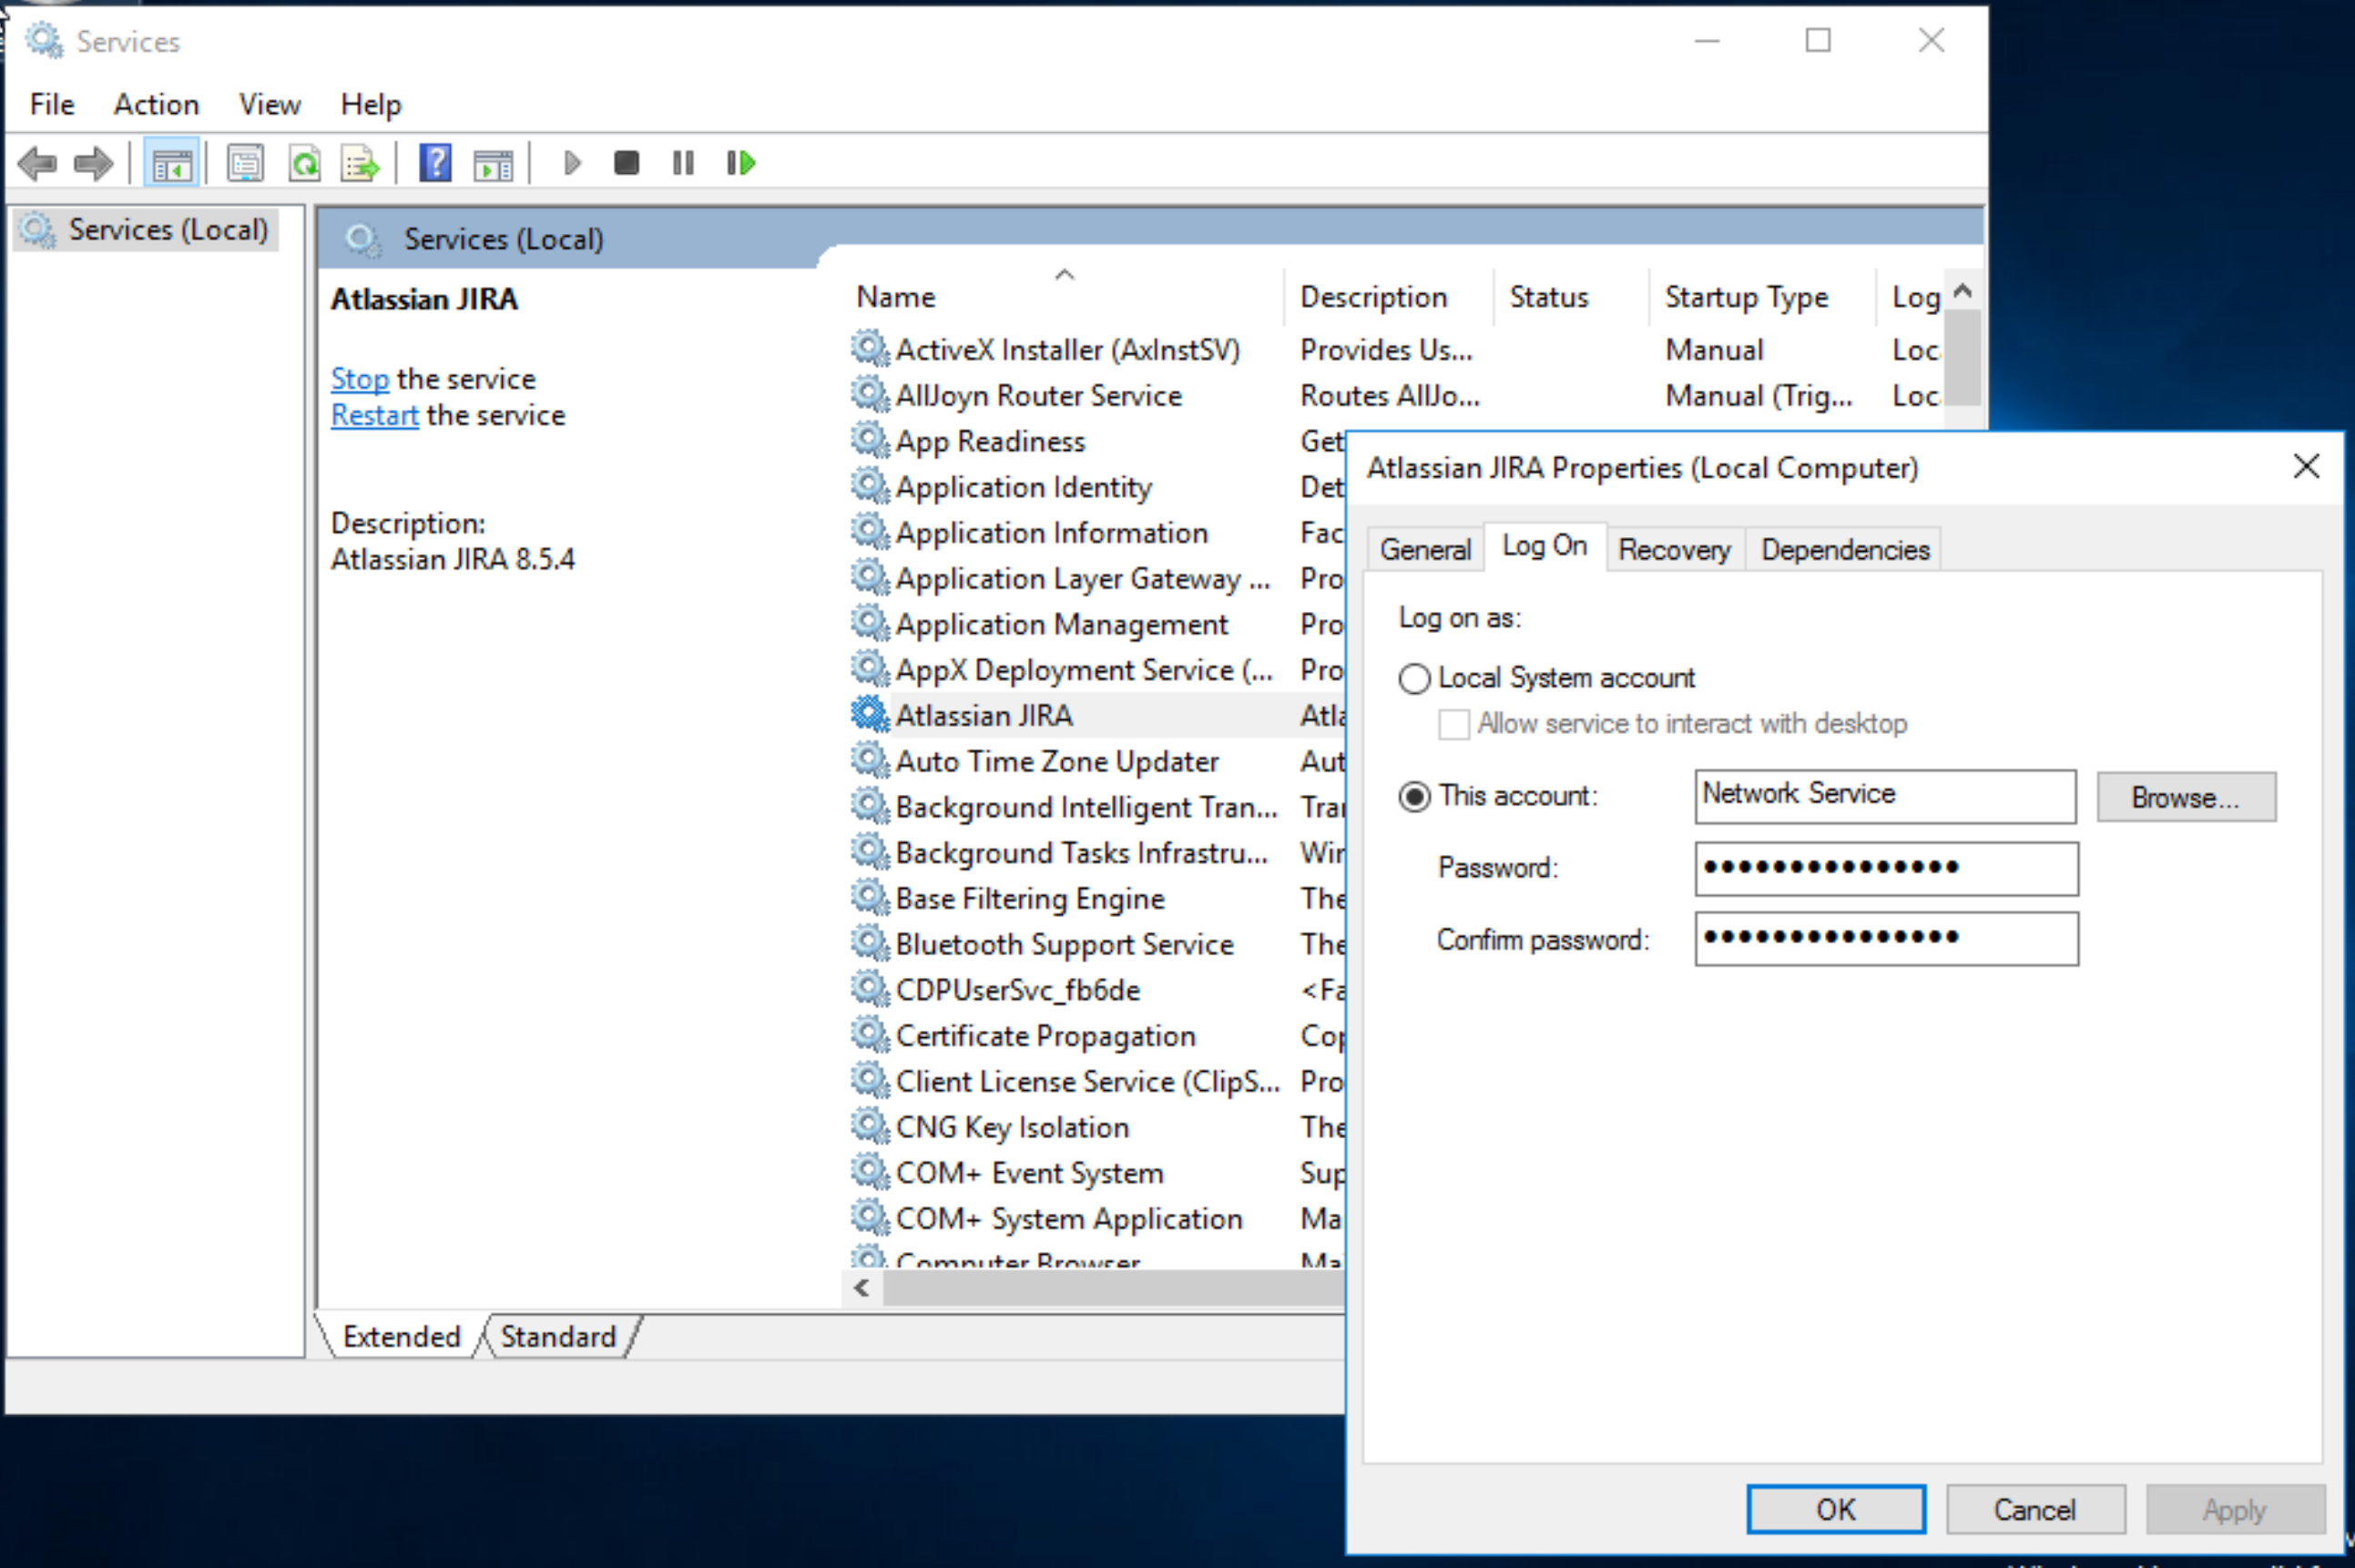Image resolution: width=2355 pixels, height=1568 pixels.
Task: Select the Local System account radio button
Action: [1414, 679]
